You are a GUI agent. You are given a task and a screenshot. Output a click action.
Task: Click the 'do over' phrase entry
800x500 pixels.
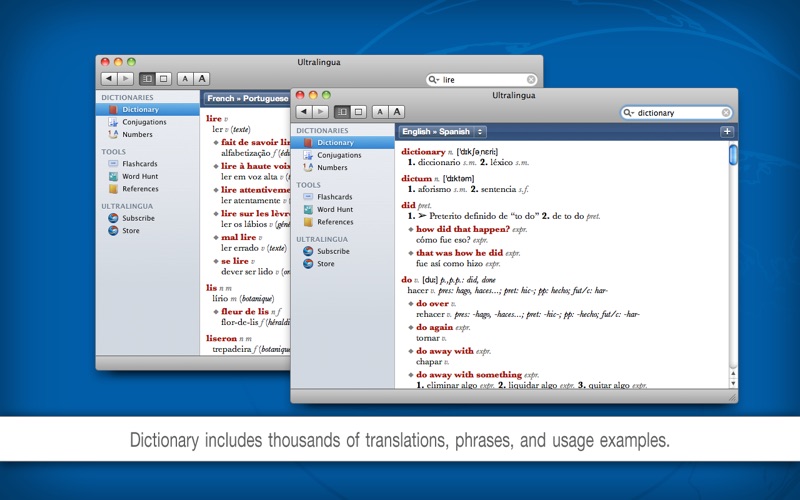coord(432,304)
